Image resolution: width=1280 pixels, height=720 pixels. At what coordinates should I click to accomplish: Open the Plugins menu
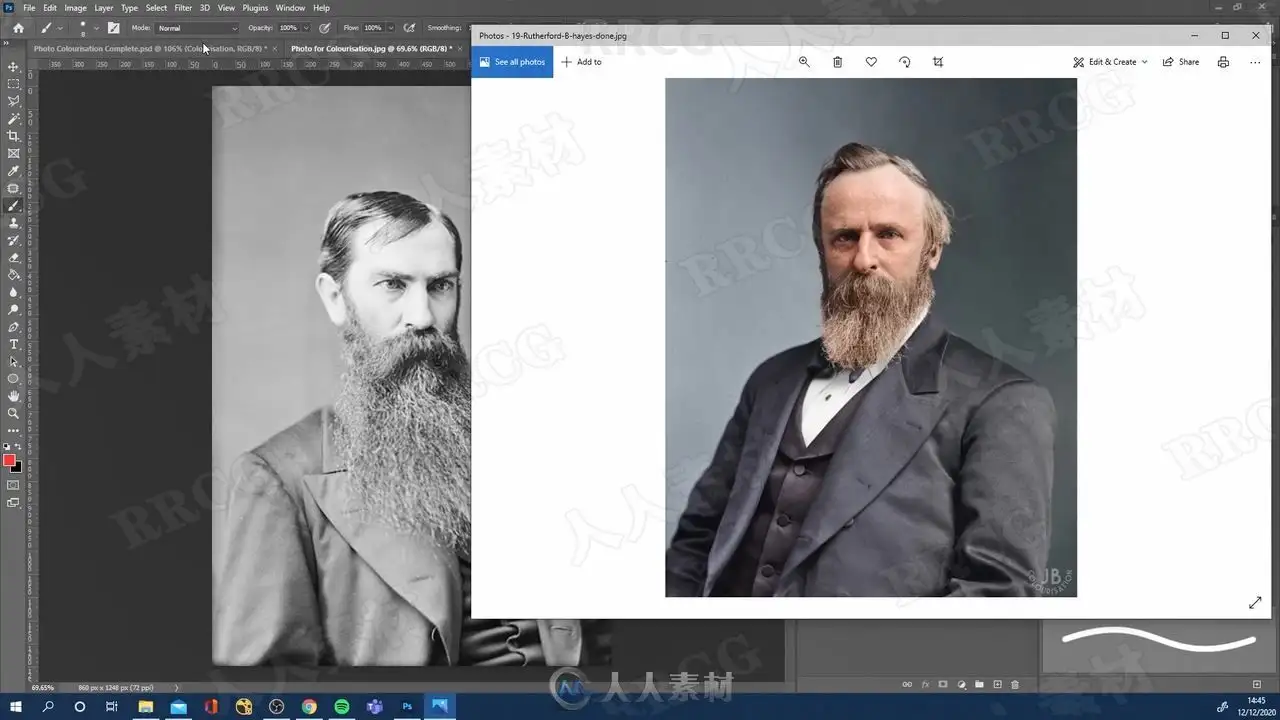point(255,8)
